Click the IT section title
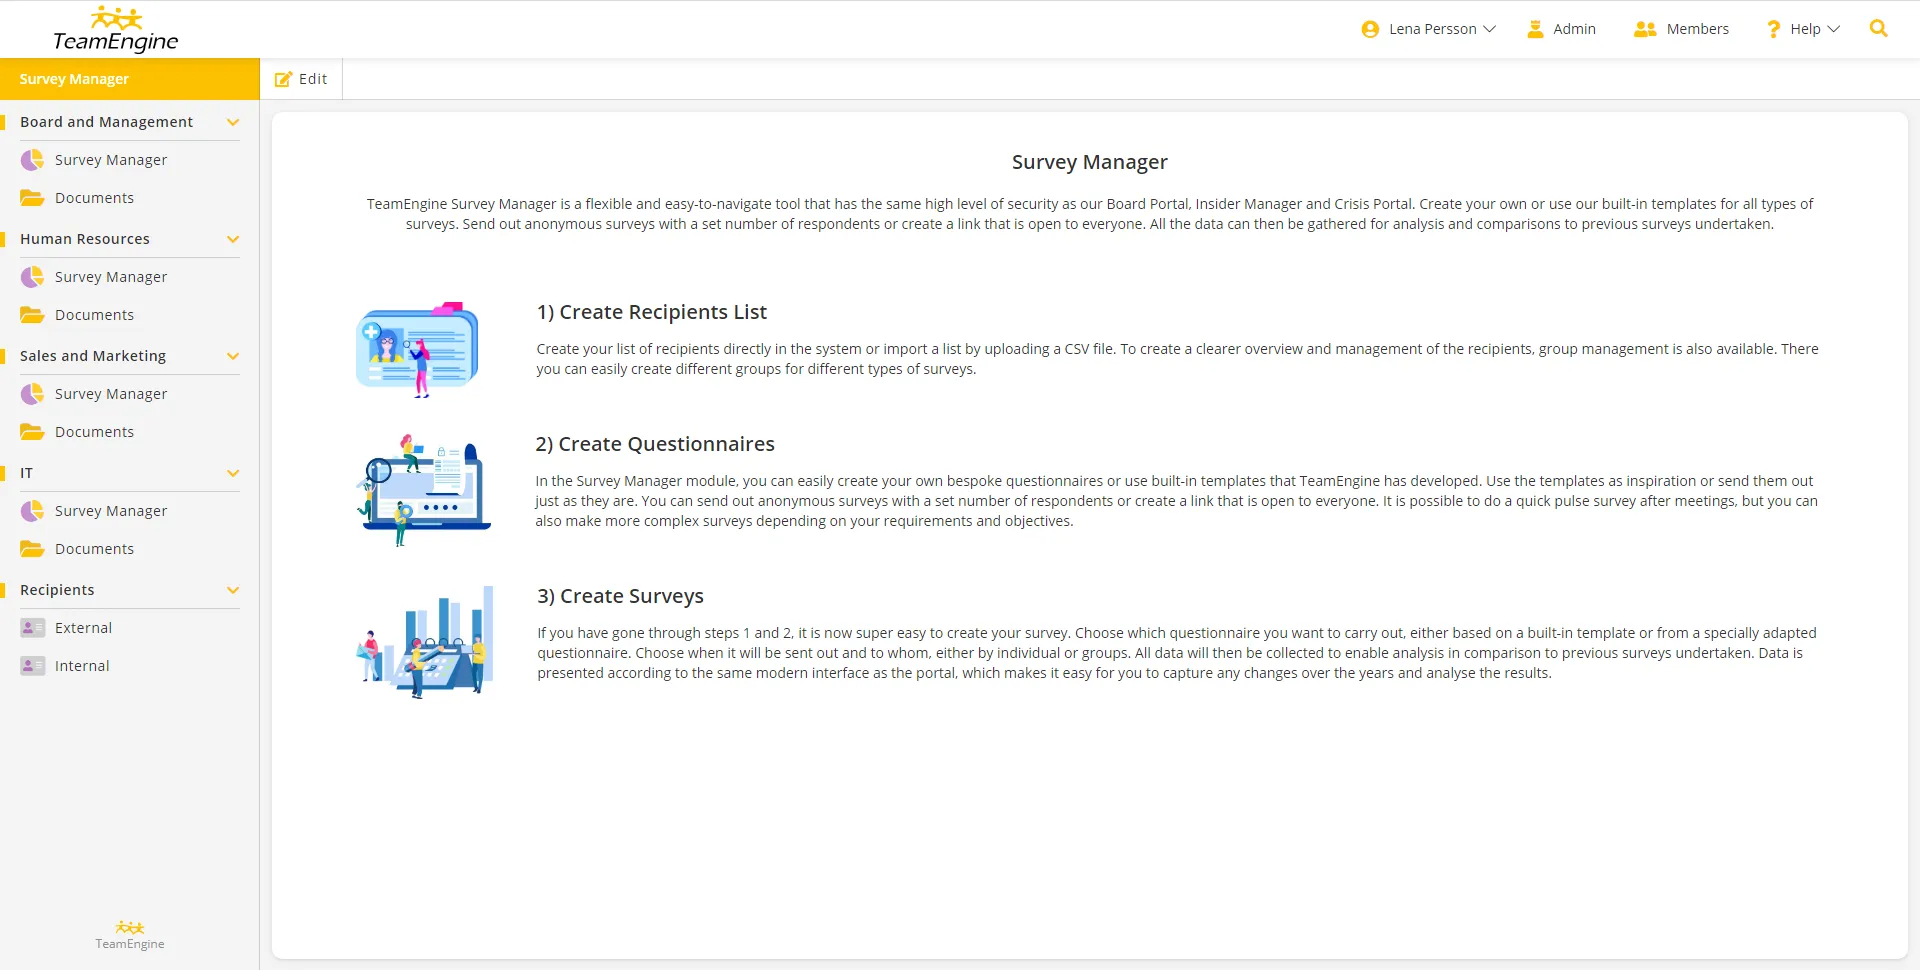This screenshot has height=970, width=1920. [x=26, y=473]
